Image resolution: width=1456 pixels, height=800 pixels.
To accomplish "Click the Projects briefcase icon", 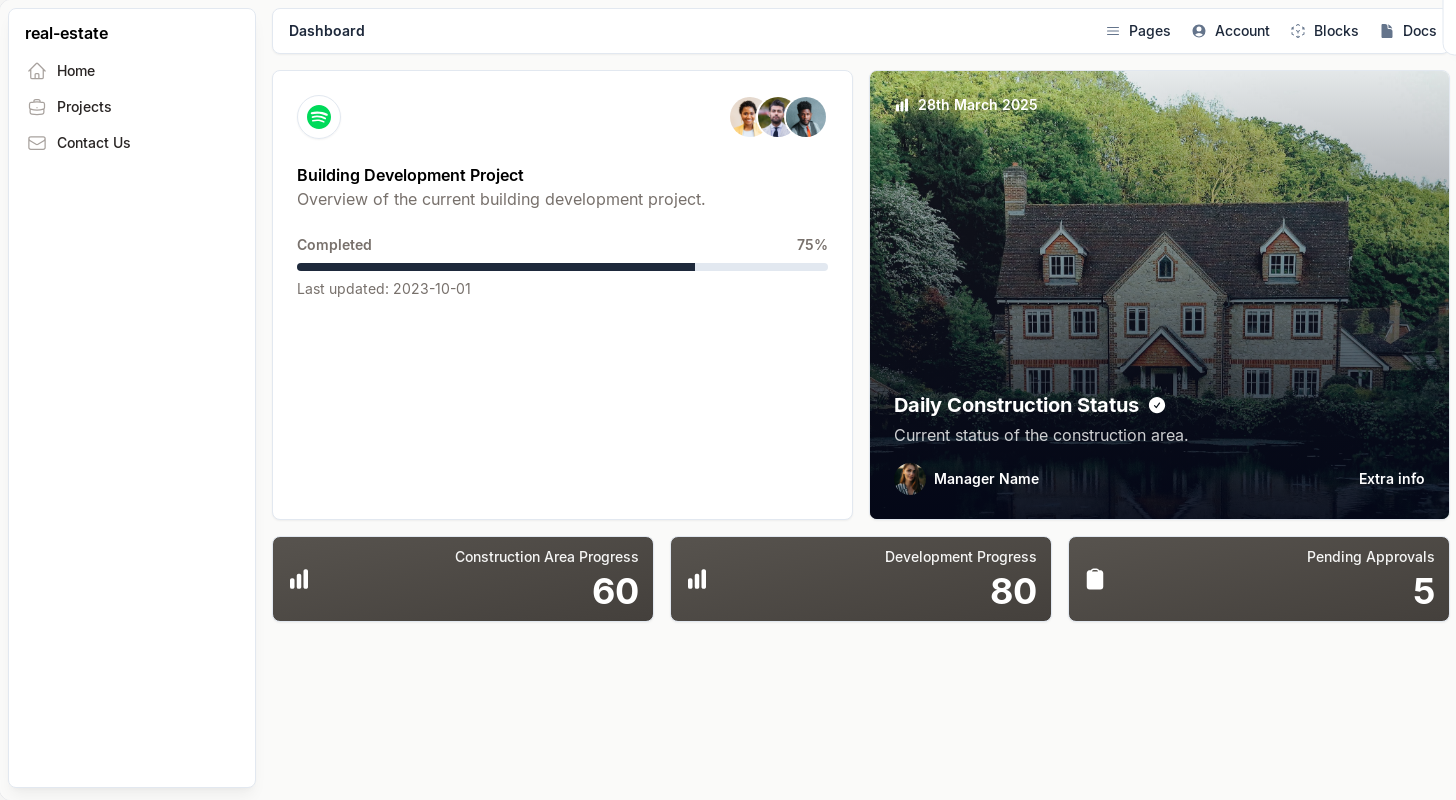I will click(37, 107).
